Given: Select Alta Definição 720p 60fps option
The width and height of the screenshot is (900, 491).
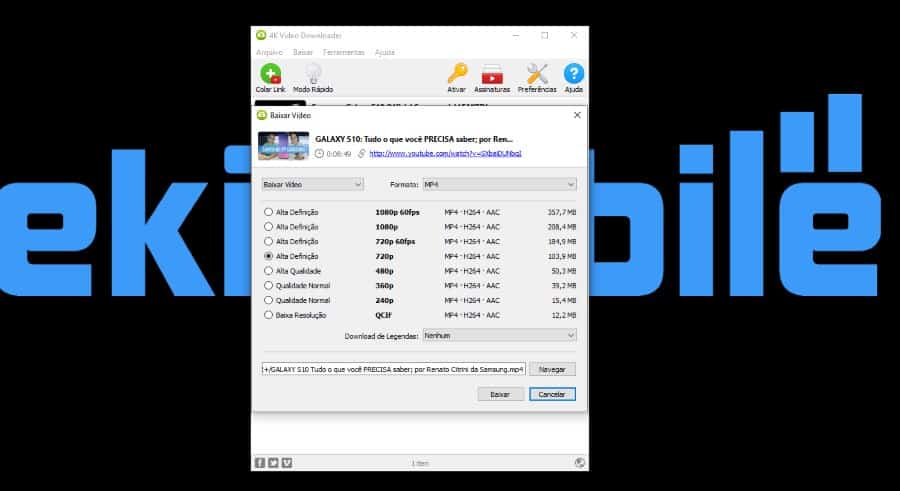Looking at the screenshot, I should 268,241.
